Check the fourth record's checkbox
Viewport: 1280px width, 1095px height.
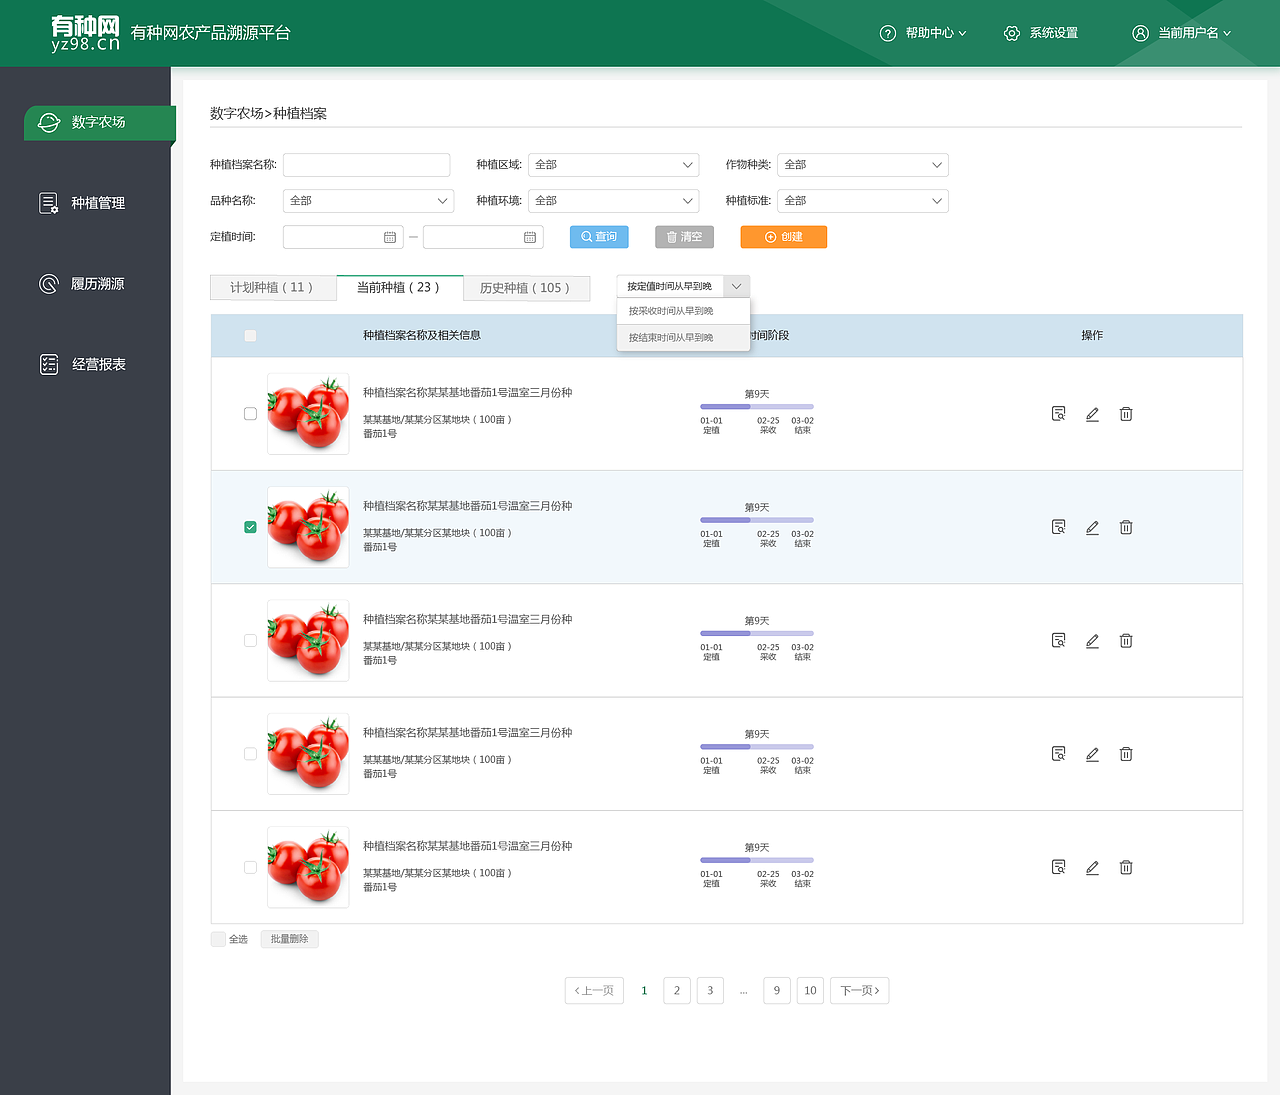pyautogui.click(x=250, y=754)
